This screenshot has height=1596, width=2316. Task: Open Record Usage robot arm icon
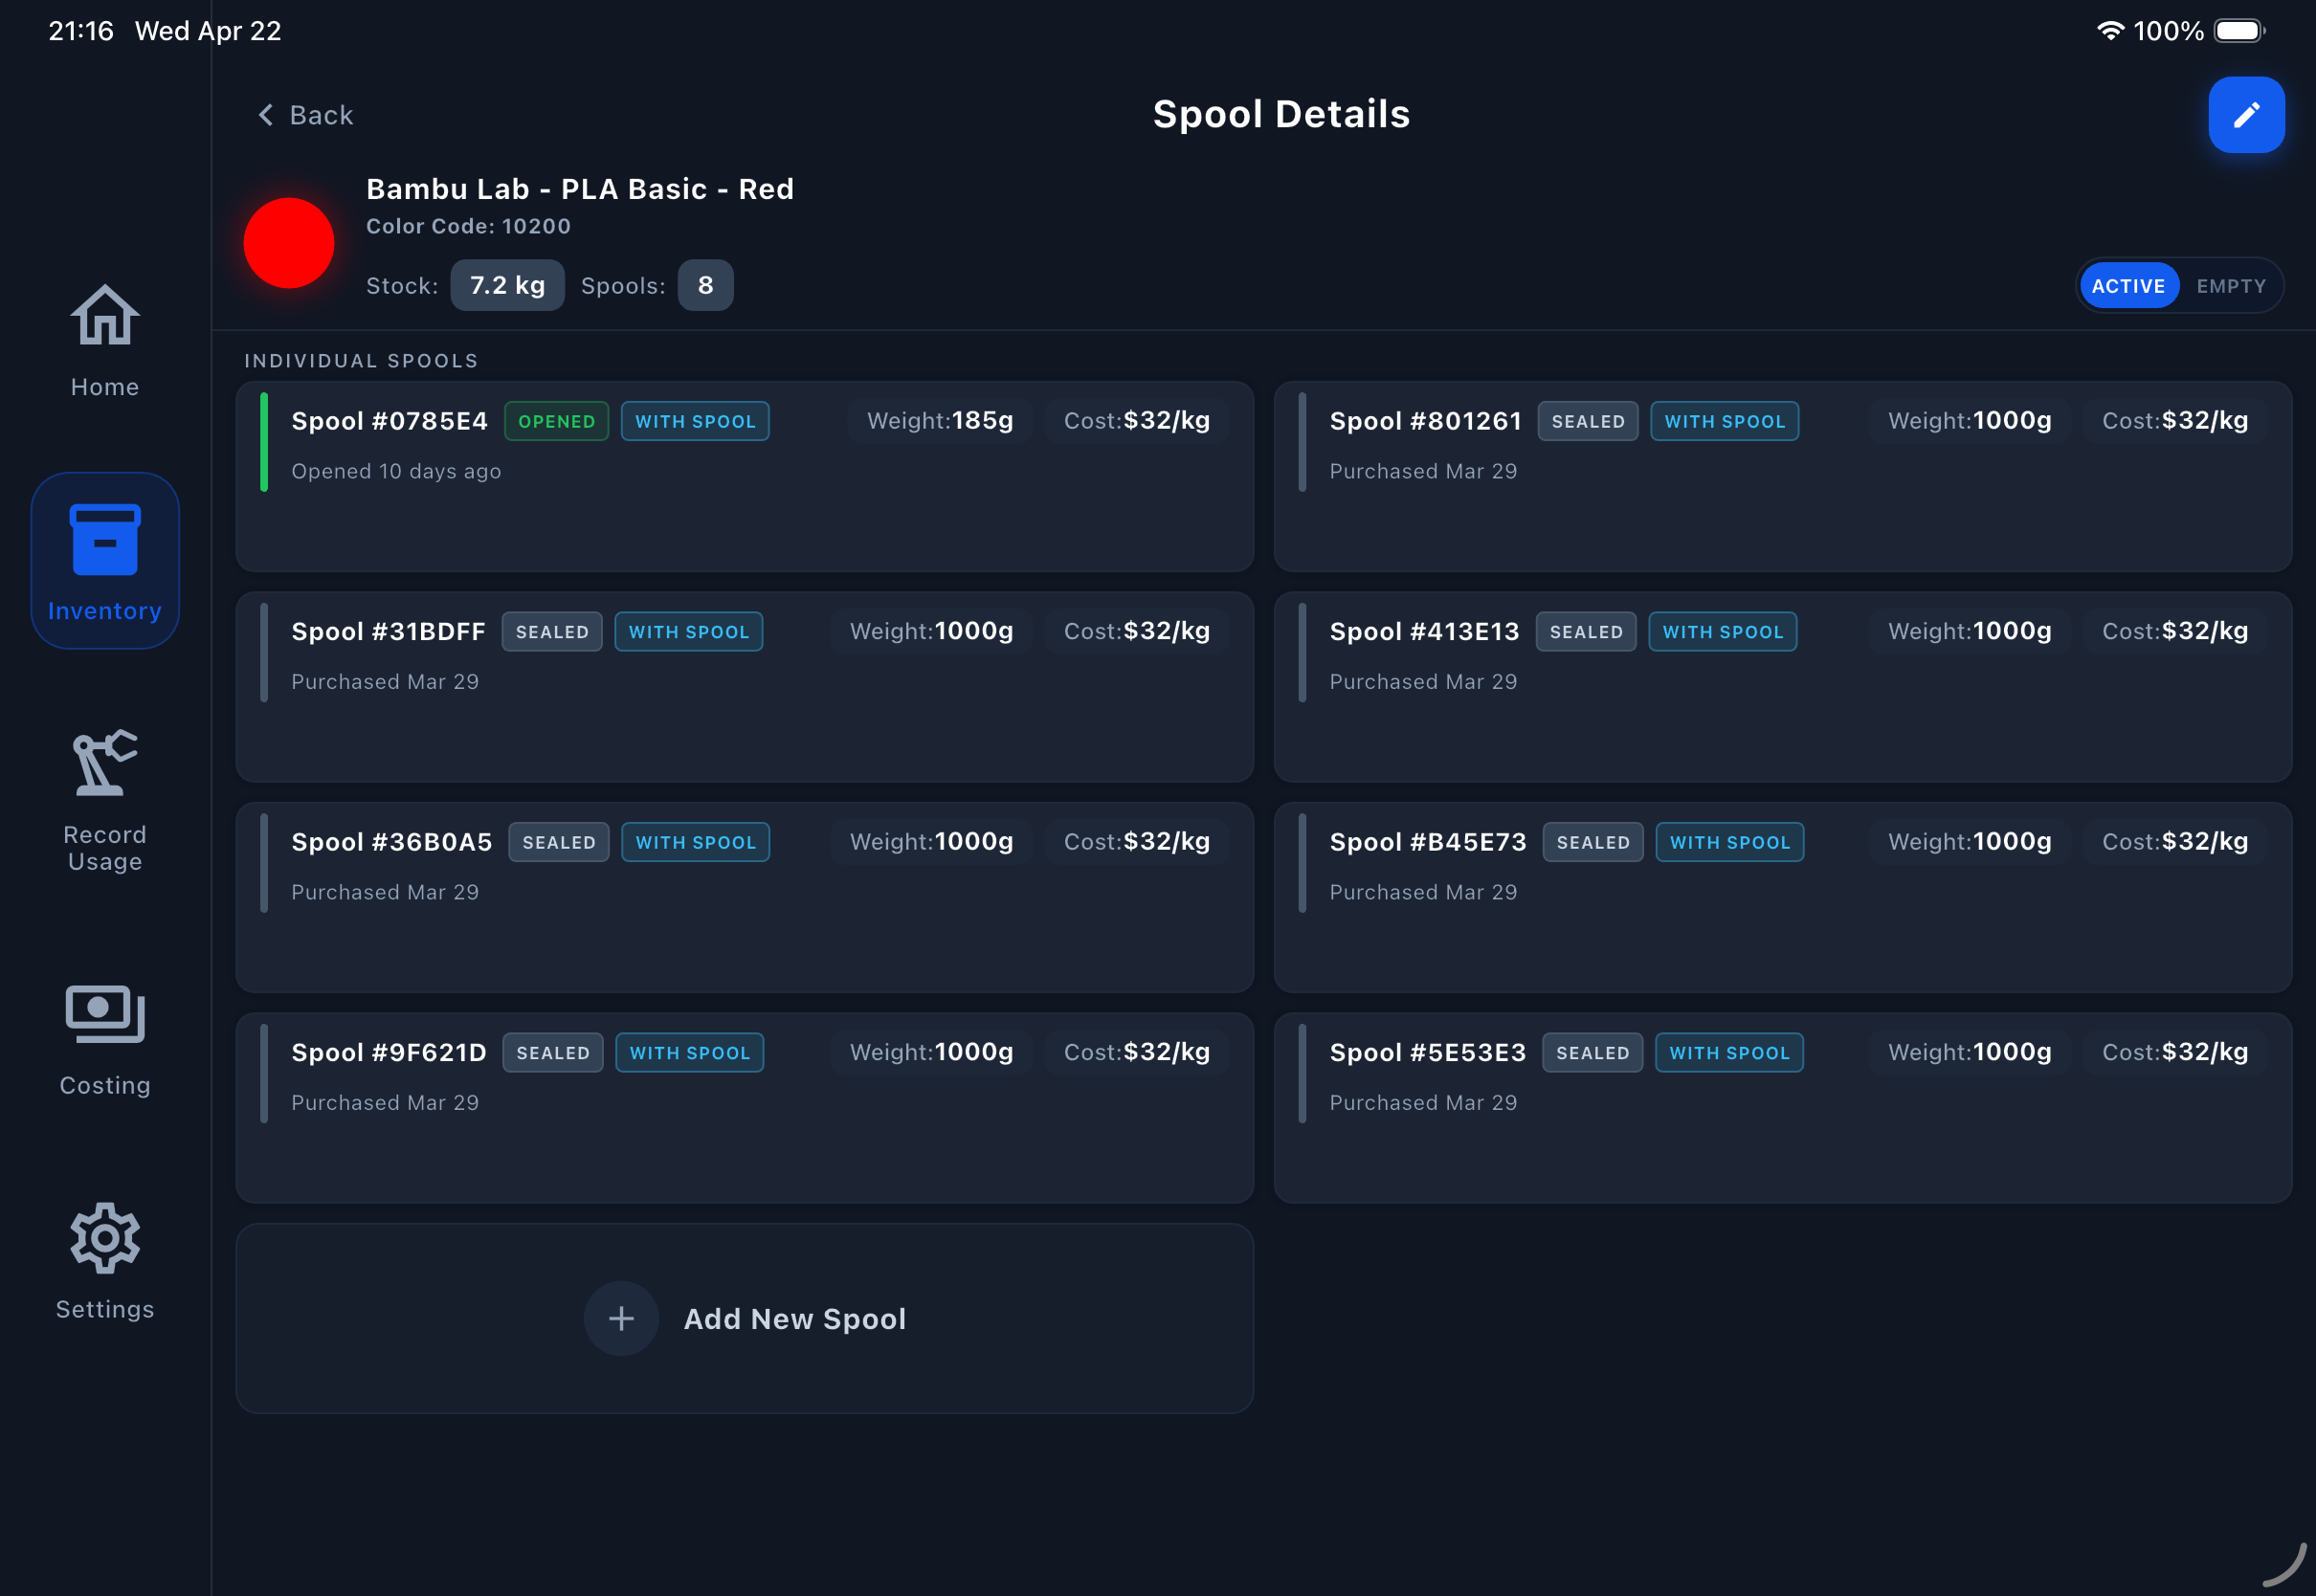pyautogui.click(x=104, y=763)
